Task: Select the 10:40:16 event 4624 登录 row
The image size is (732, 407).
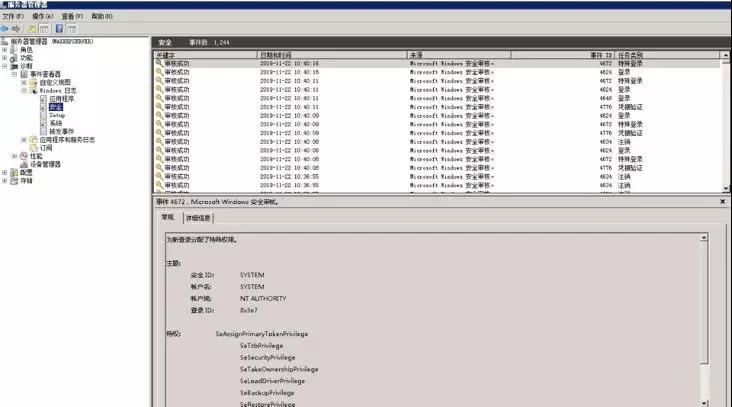Action: coord(436,72)
